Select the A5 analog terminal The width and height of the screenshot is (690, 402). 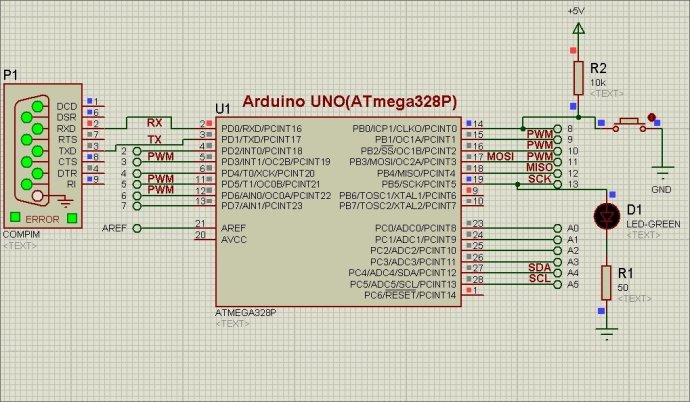[x=557, y=285]
